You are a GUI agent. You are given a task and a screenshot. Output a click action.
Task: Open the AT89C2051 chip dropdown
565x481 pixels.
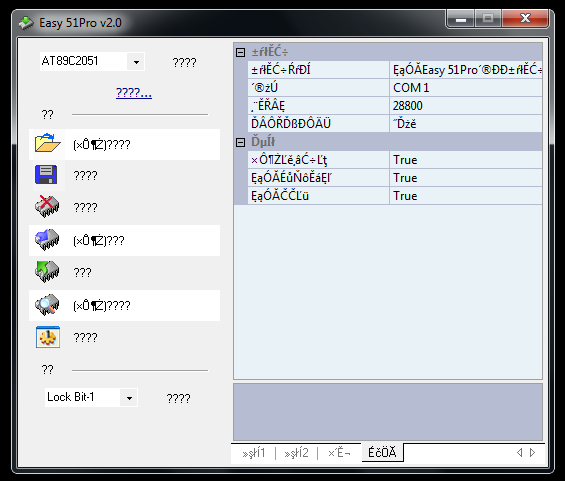[x=136, y=62]
